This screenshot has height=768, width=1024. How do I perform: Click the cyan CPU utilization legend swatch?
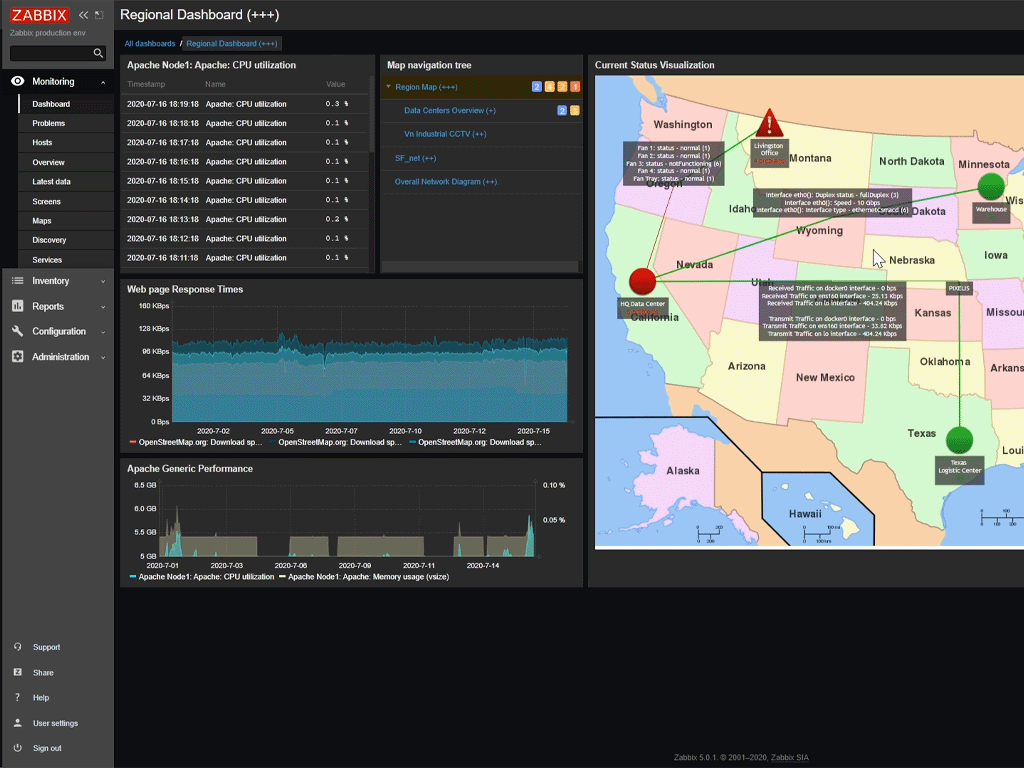tap(133, 577)
